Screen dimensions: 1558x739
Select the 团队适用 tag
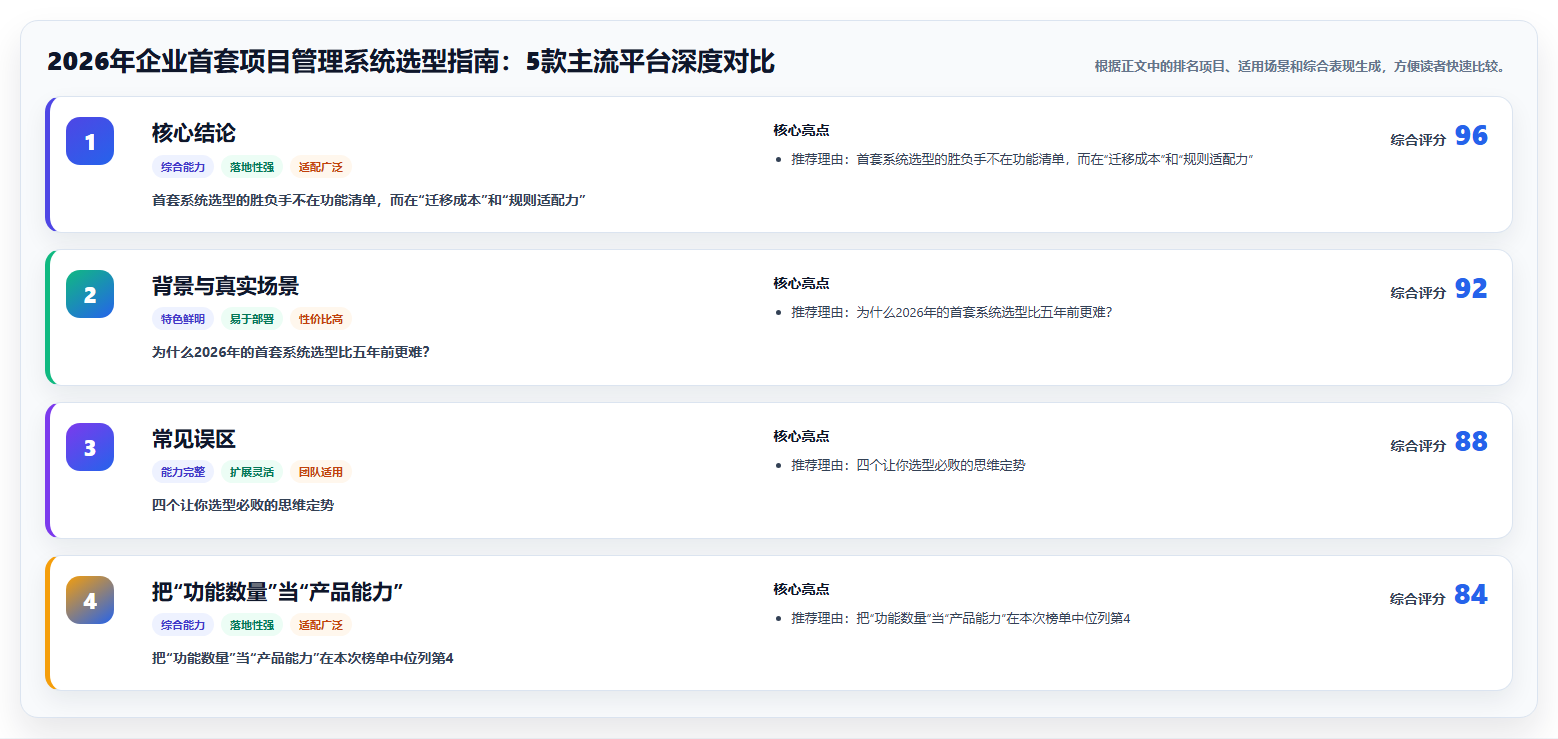click(321, 472)
